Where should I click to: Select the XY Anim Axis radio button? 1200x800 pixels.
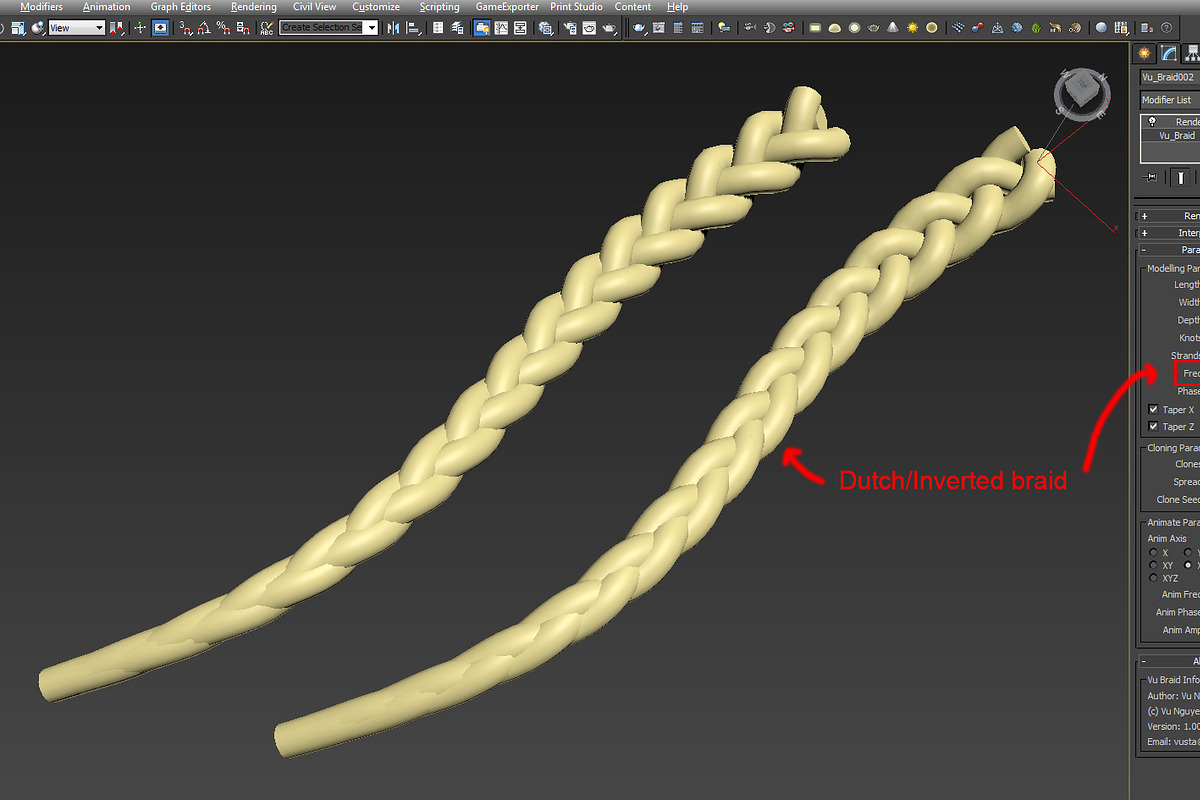tap(1153, 565)
